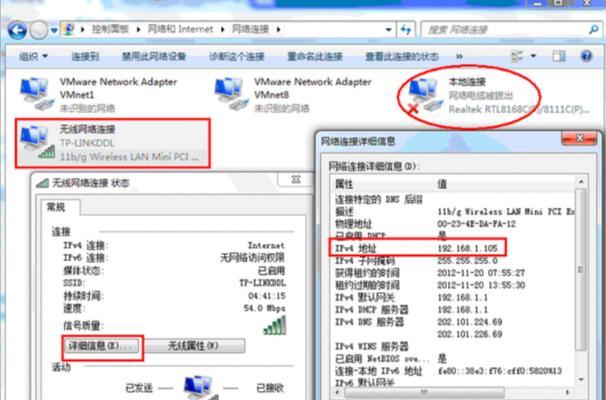
Task: Open the help question mark icon
Action: (586, 56)
